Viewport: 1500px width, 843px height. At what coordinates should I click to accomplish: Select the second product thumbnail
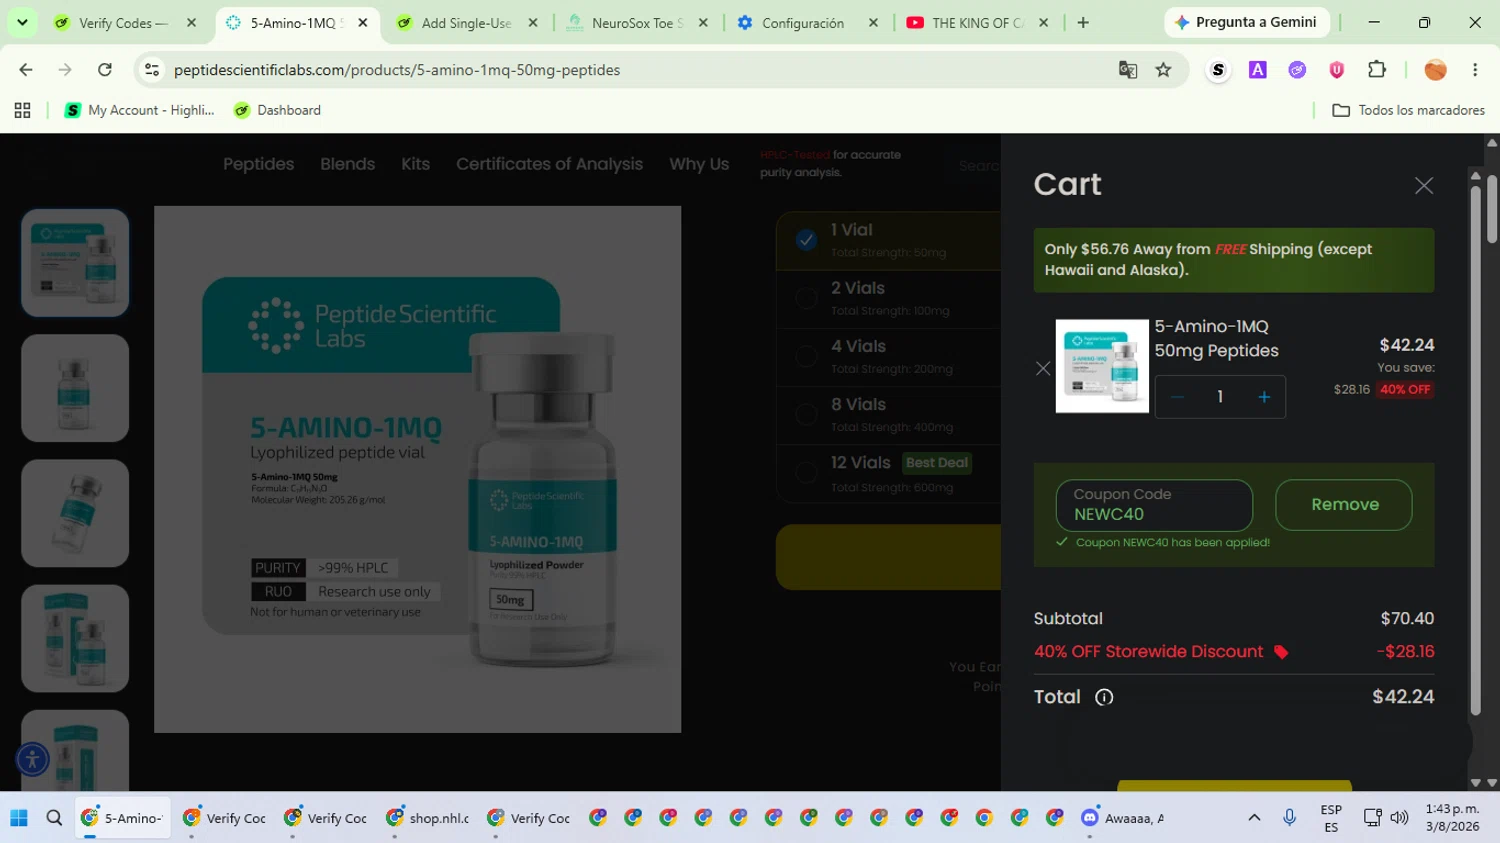[x=75, y=388]
